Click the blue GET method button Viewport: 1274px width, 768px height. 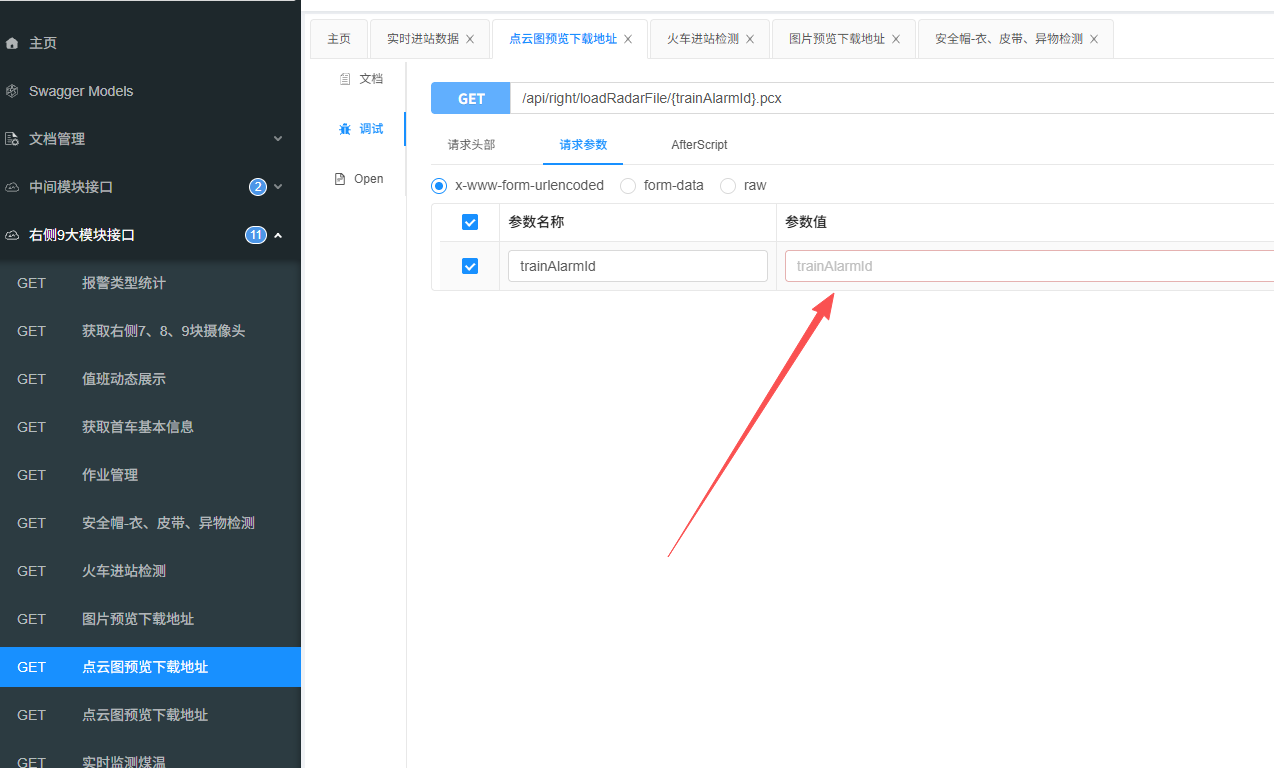coord(471,99)
